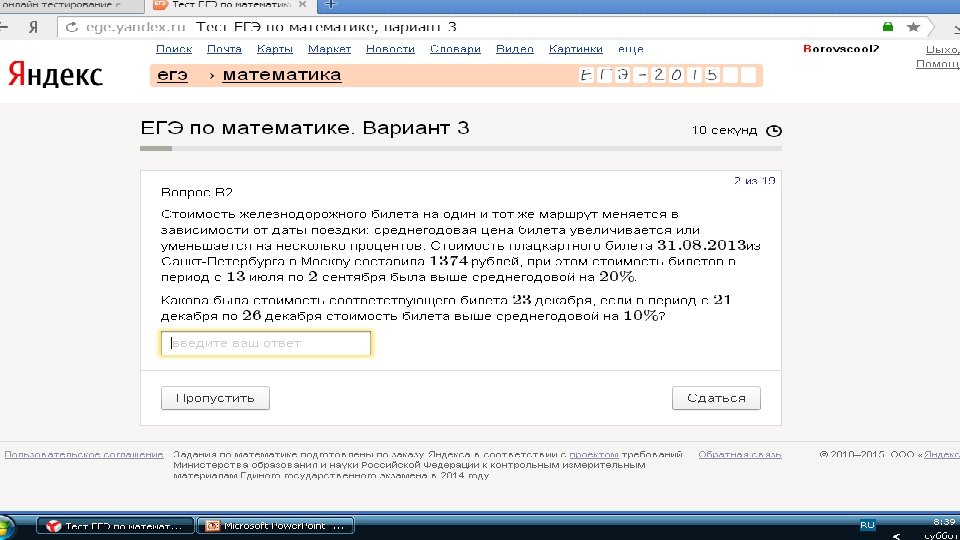Screen dimensions: 960x540
Task: Switch to the онлайн тестирование tab
Action: point(70,5)
